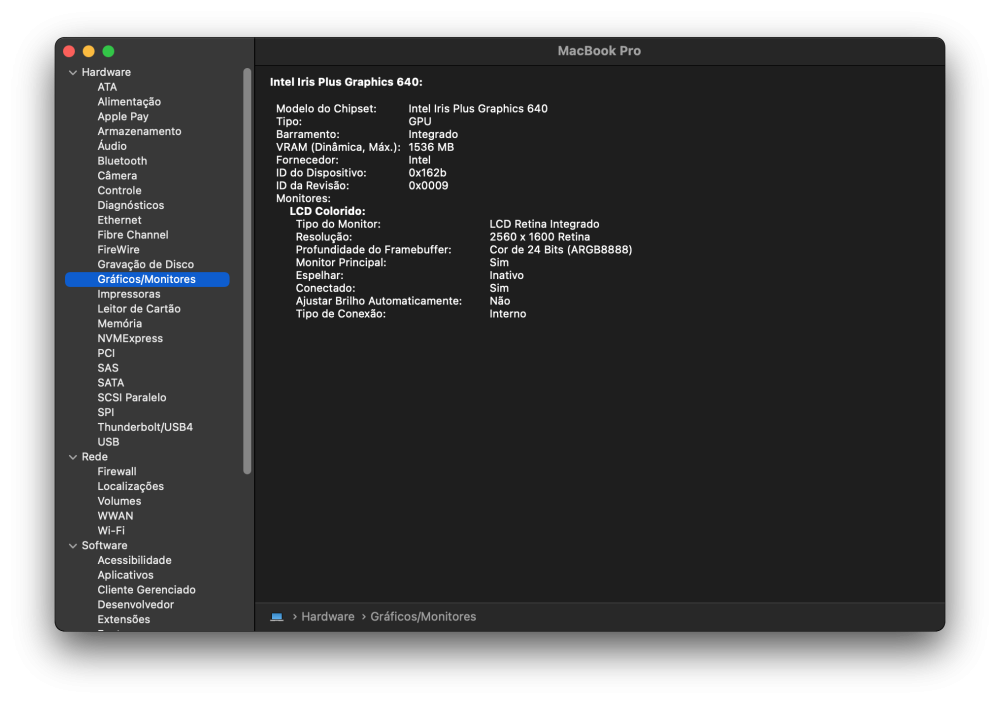Click the Barramento value Integrado
Image resolution: width=1000 pixels, height=704 pixels.
click(433, 135)
